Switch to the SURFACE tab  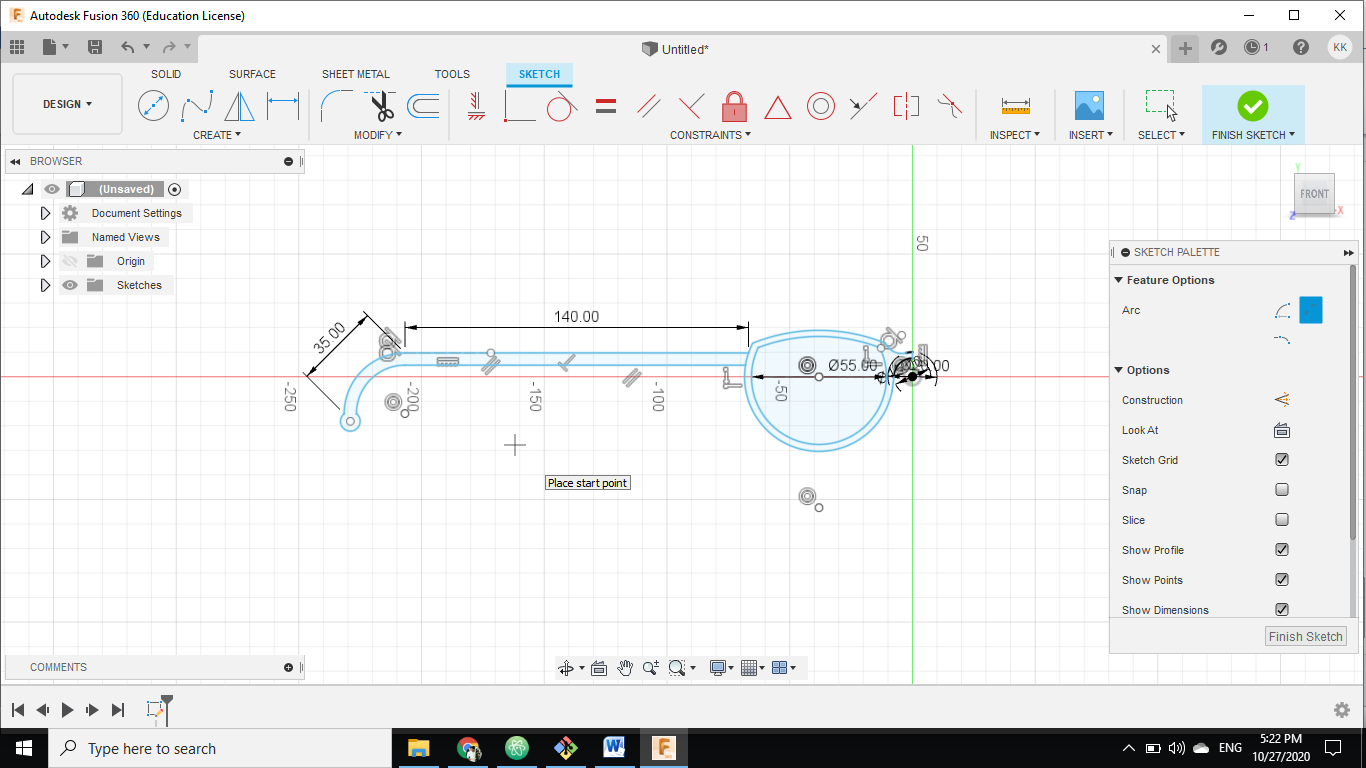click(x=252, y=74)
